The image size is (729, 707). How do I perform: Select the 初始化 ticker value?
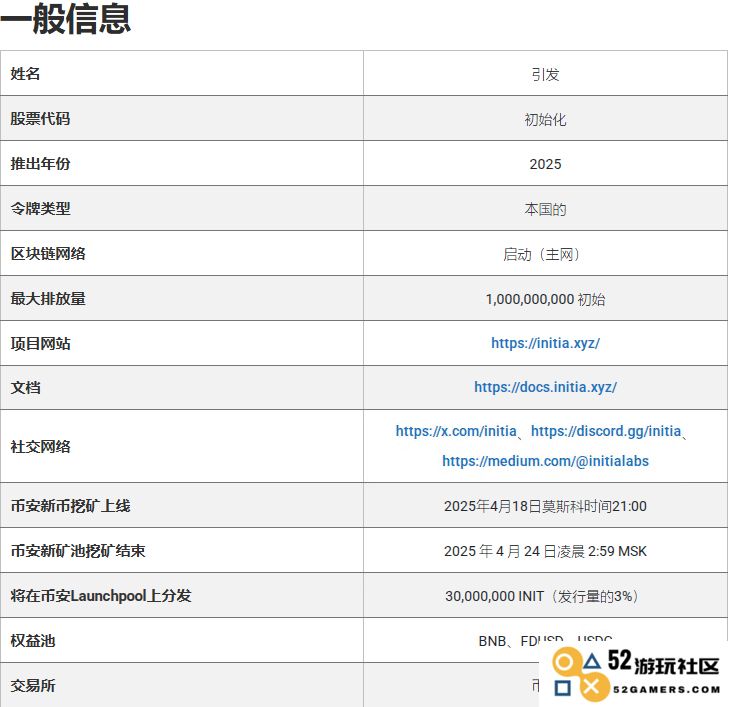point(545,119)
